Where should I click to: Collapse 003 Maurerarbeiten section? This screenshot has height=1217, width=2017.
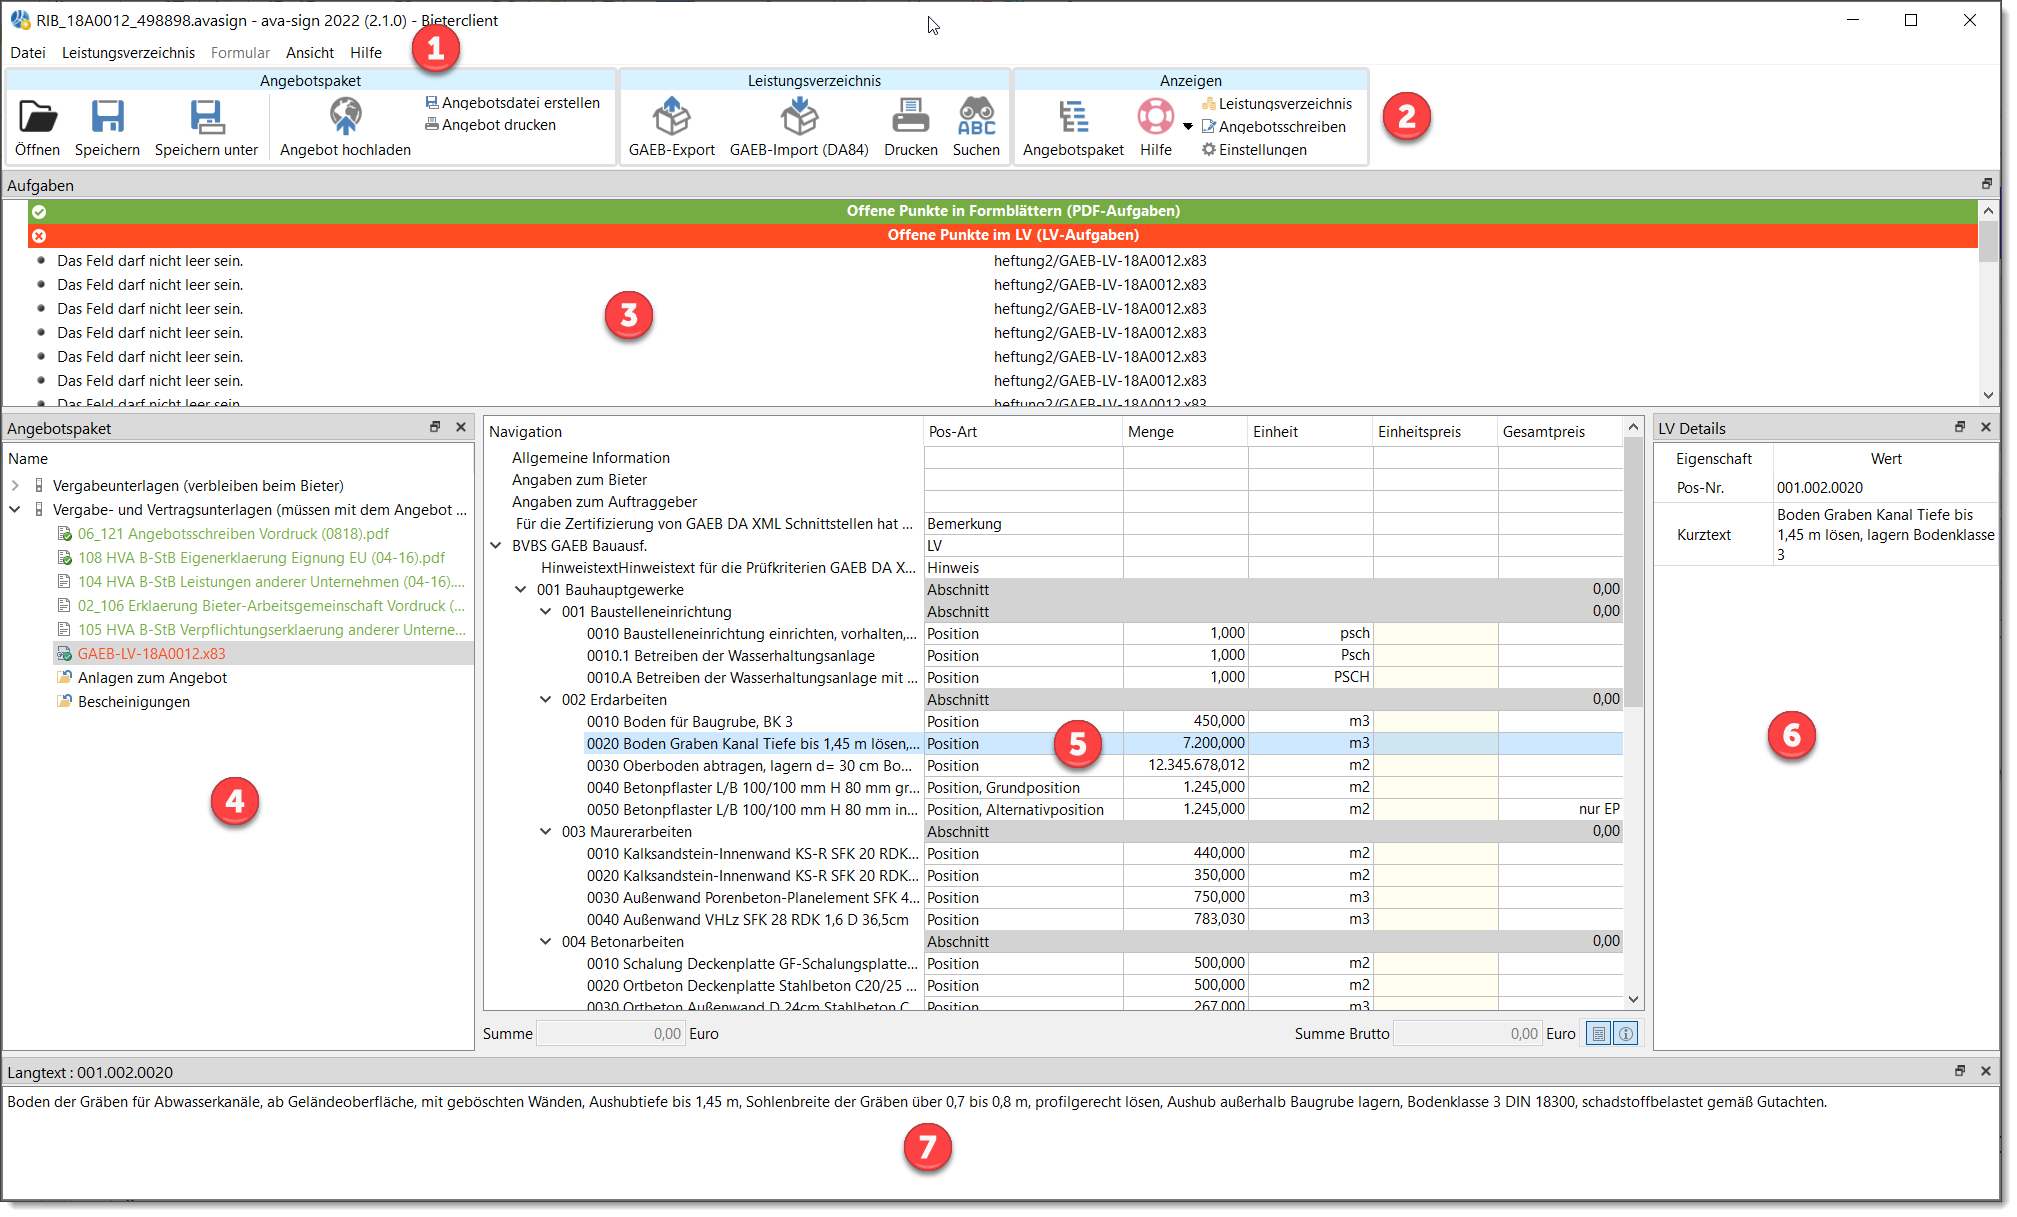(546, 832)
